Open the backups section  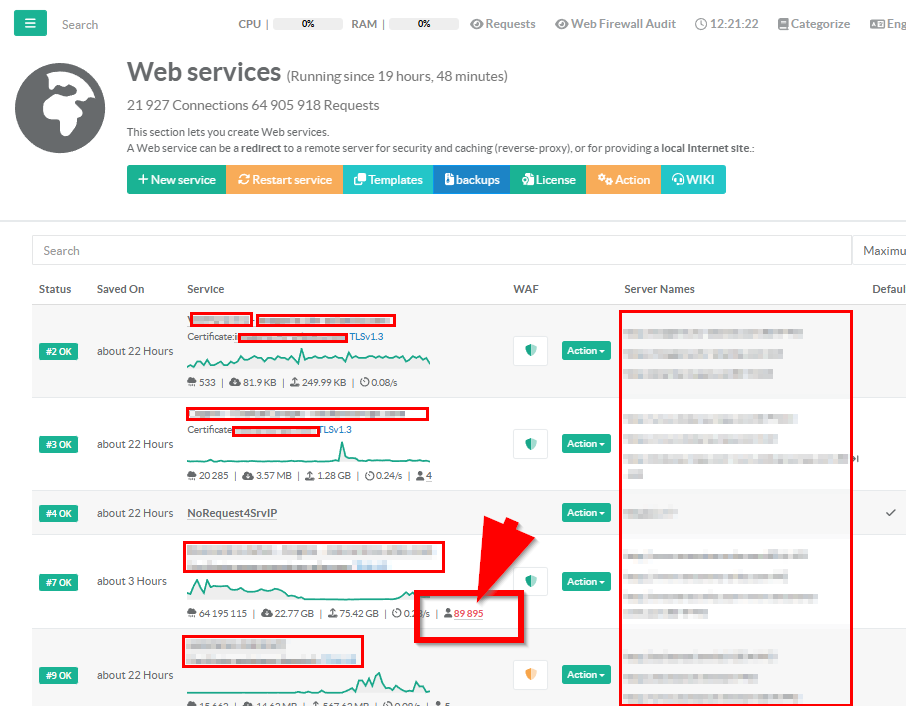471,180
